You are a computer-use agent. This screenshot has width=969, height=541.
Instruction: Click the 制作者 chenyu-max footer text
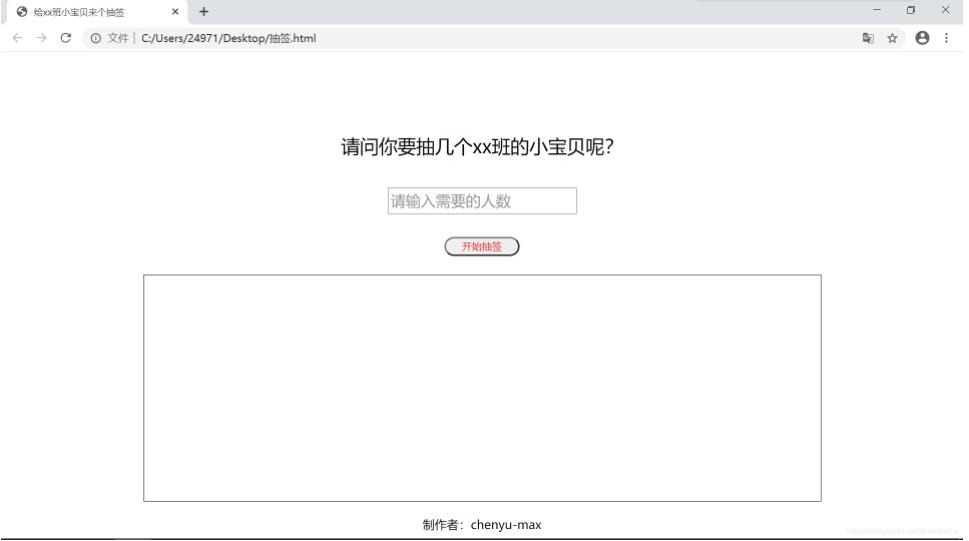(x=482, y=525)
